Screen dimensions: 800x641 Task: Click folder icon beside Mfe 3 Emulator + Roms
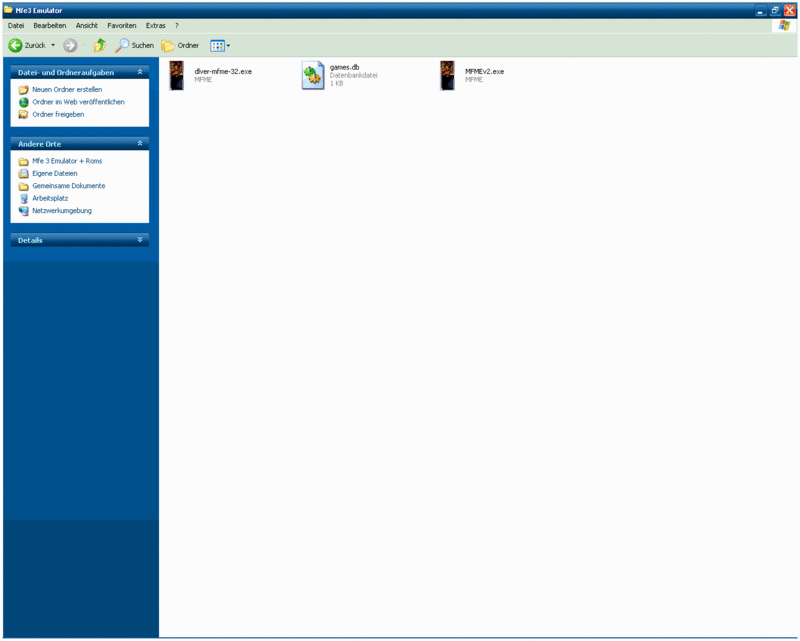click(x=23, y=161)
